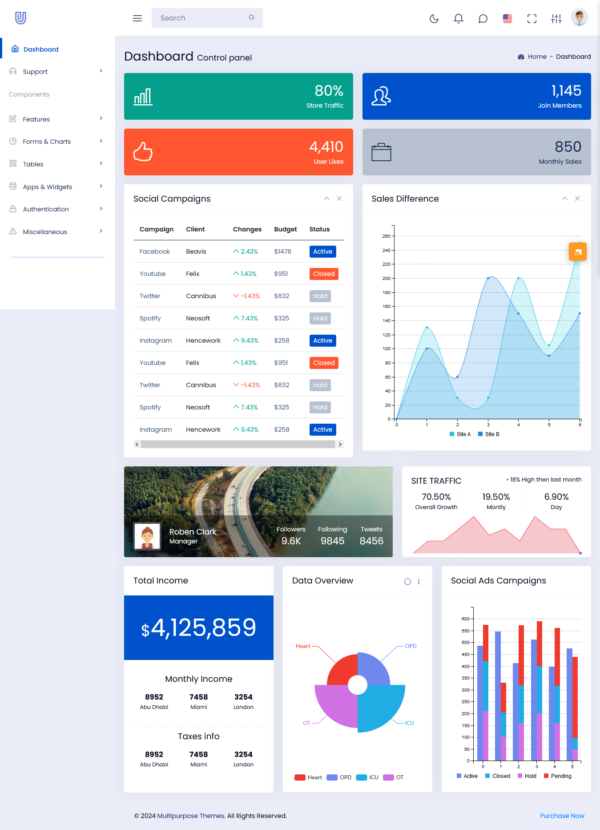Image resolution: width=600 pixels, height=830 pixels.
Task: Click the Active badge in Beavis row
Action: (323, 251)
